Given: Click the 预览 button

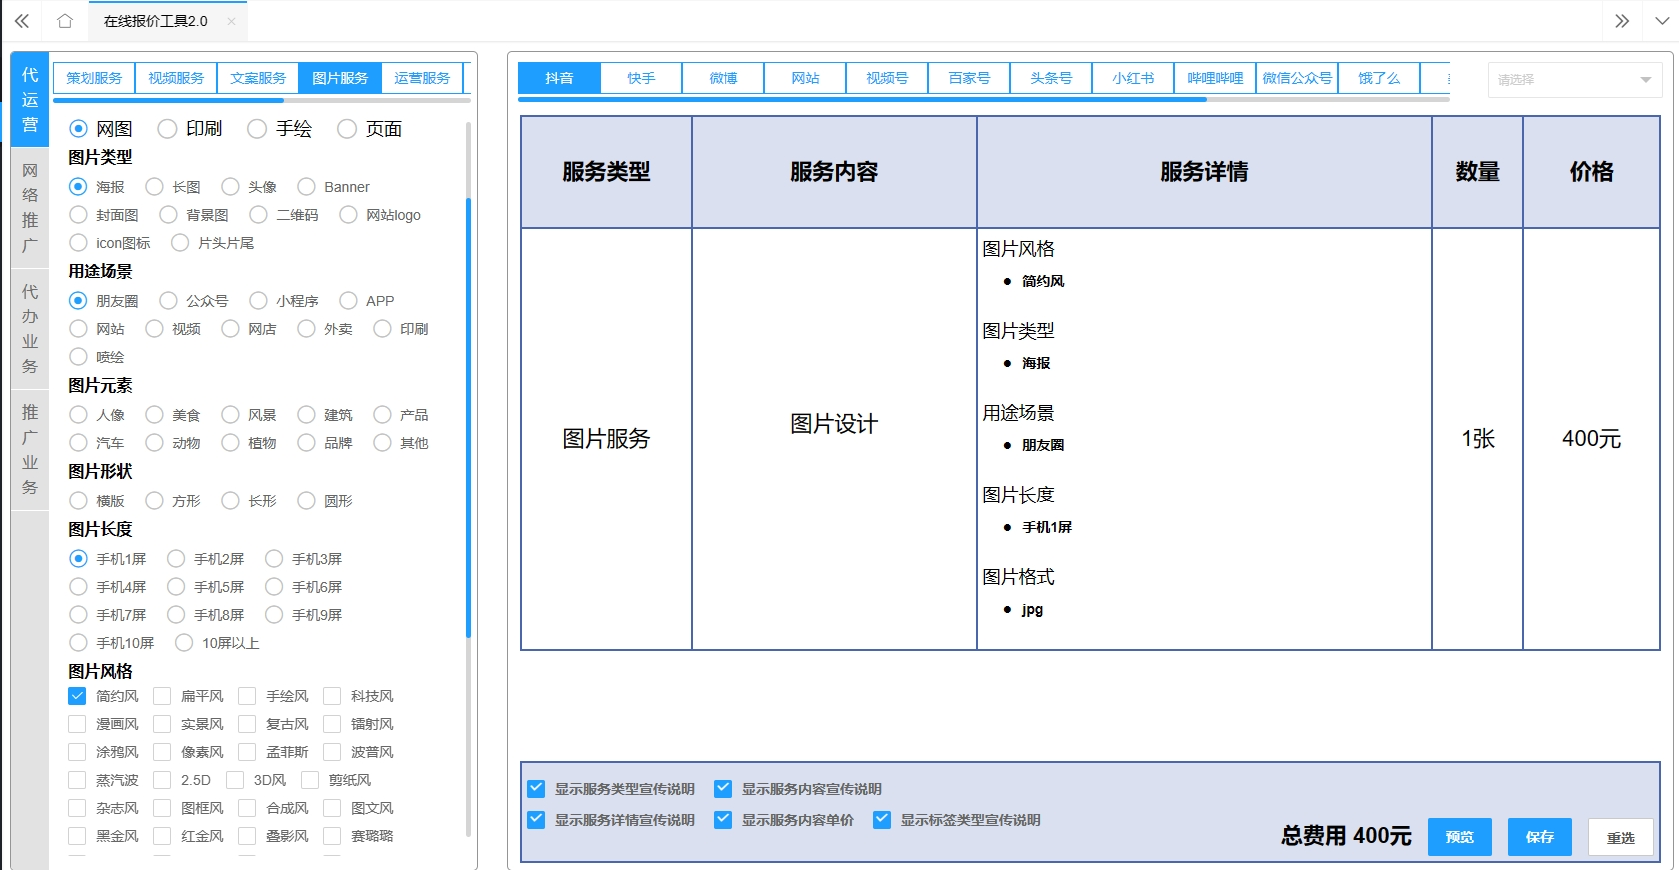Looking at the screenshot, I should (x=1459, y=837).
